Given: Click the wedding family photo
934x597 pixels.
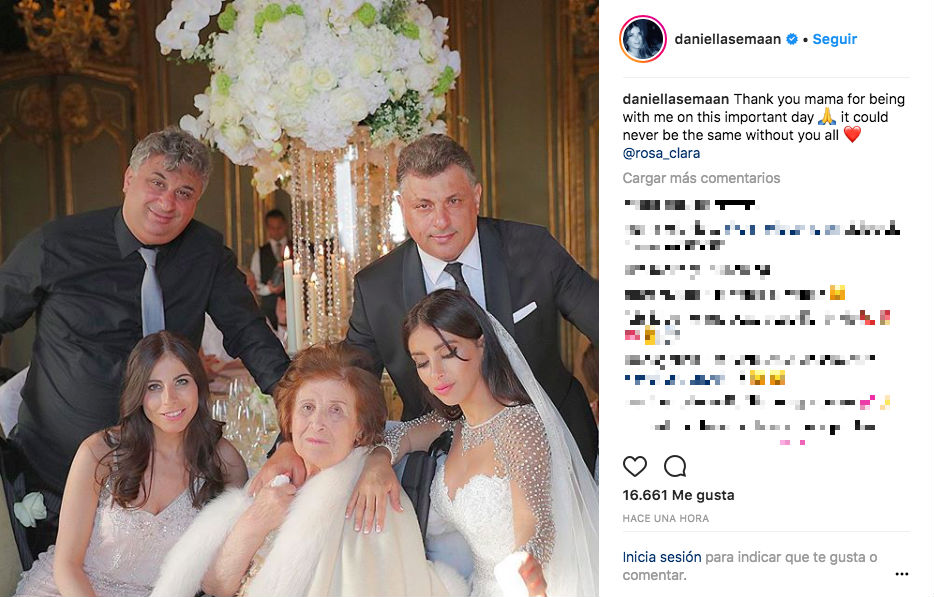Looking at the screenshot, I should 299,298.
